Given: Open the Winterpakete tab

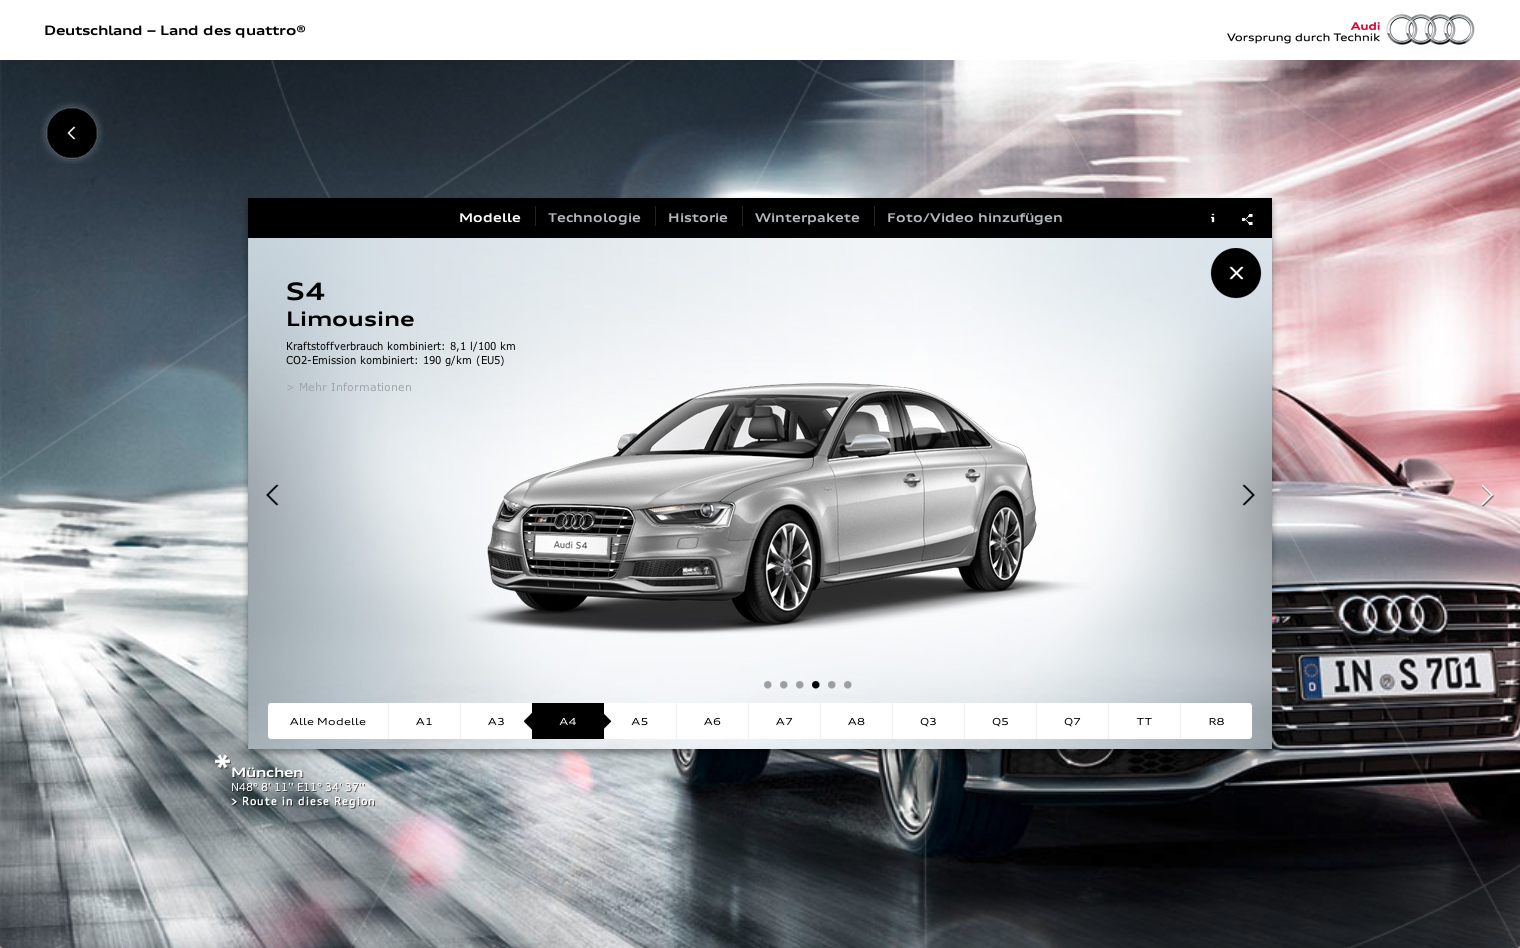Looking at the screenshot, I should pos(807,218).
